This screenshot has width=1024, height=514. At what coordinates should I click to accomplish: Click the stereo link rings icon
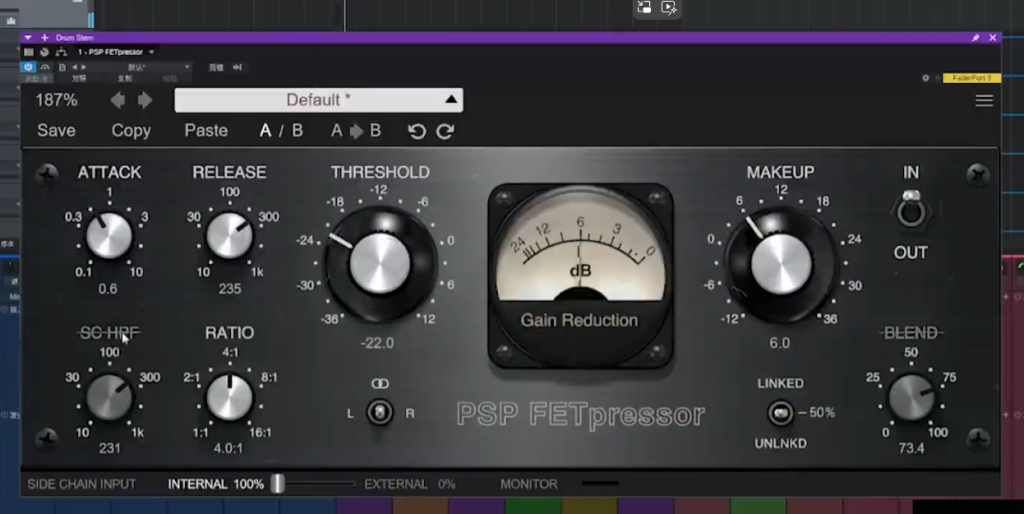[x=380, y=383]
